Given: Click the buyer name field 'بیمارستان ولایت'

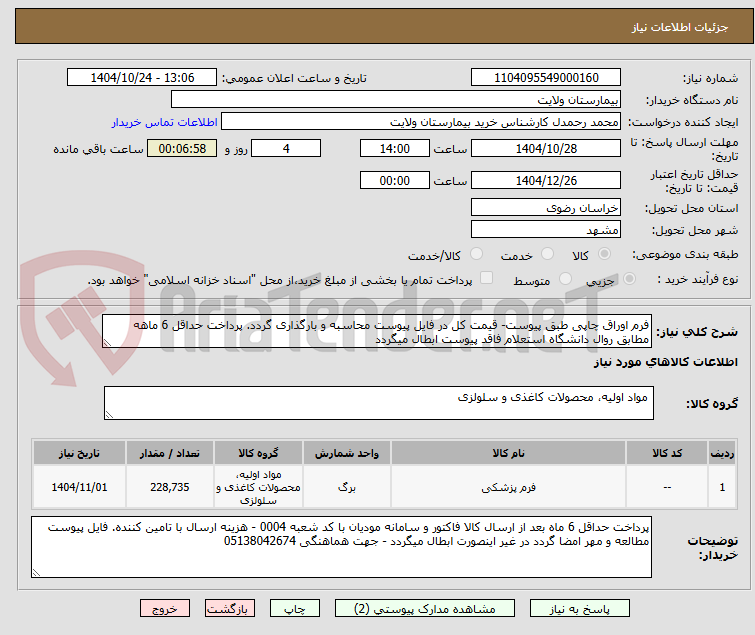Looking at the screenshot, I should [x=396, y=100].
